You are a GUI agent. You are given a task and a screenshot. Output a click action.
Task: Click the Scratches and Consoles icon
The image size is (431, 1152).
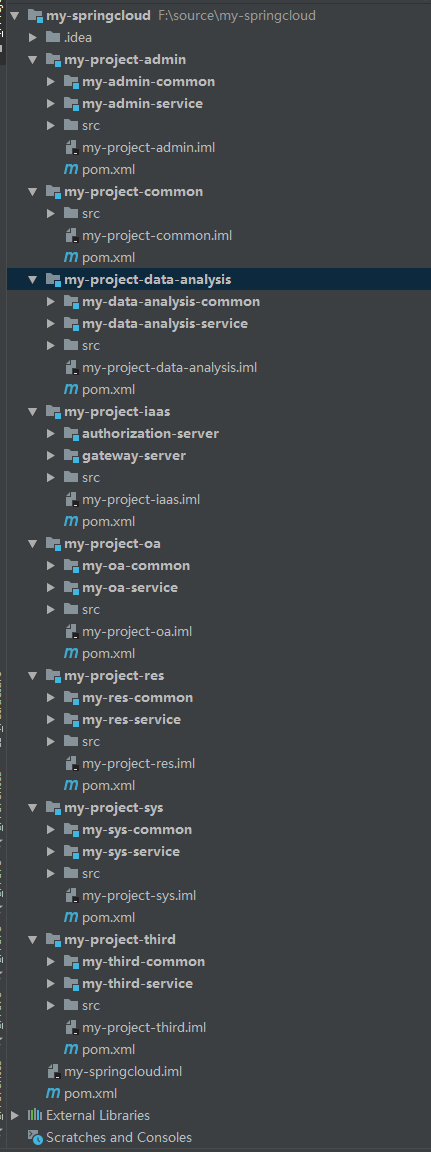35,1137
